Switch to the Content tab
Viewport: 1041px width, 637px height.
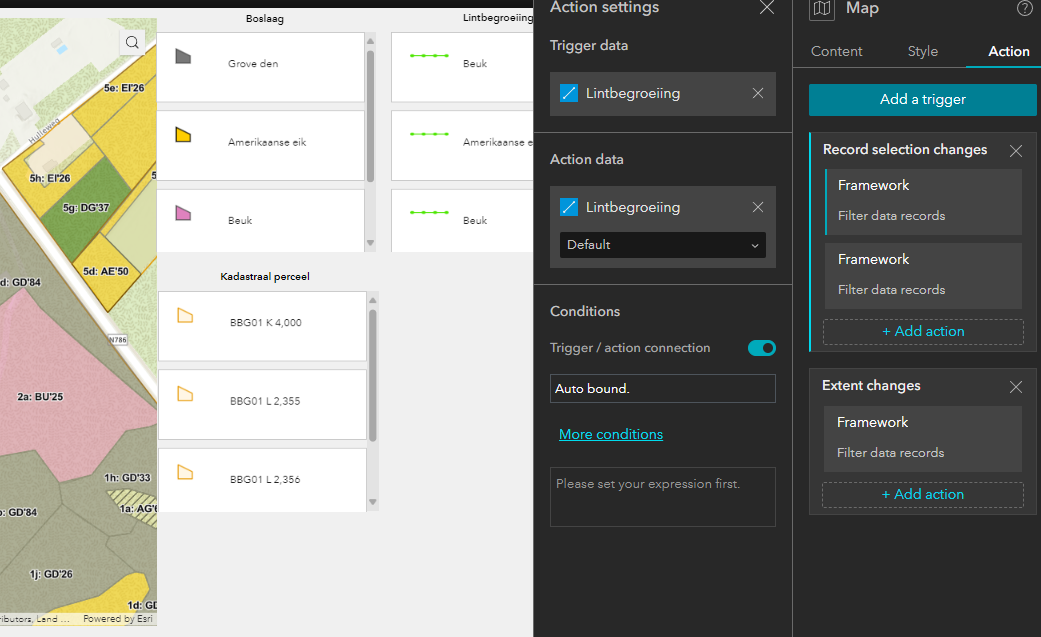(x=836, y=51)
